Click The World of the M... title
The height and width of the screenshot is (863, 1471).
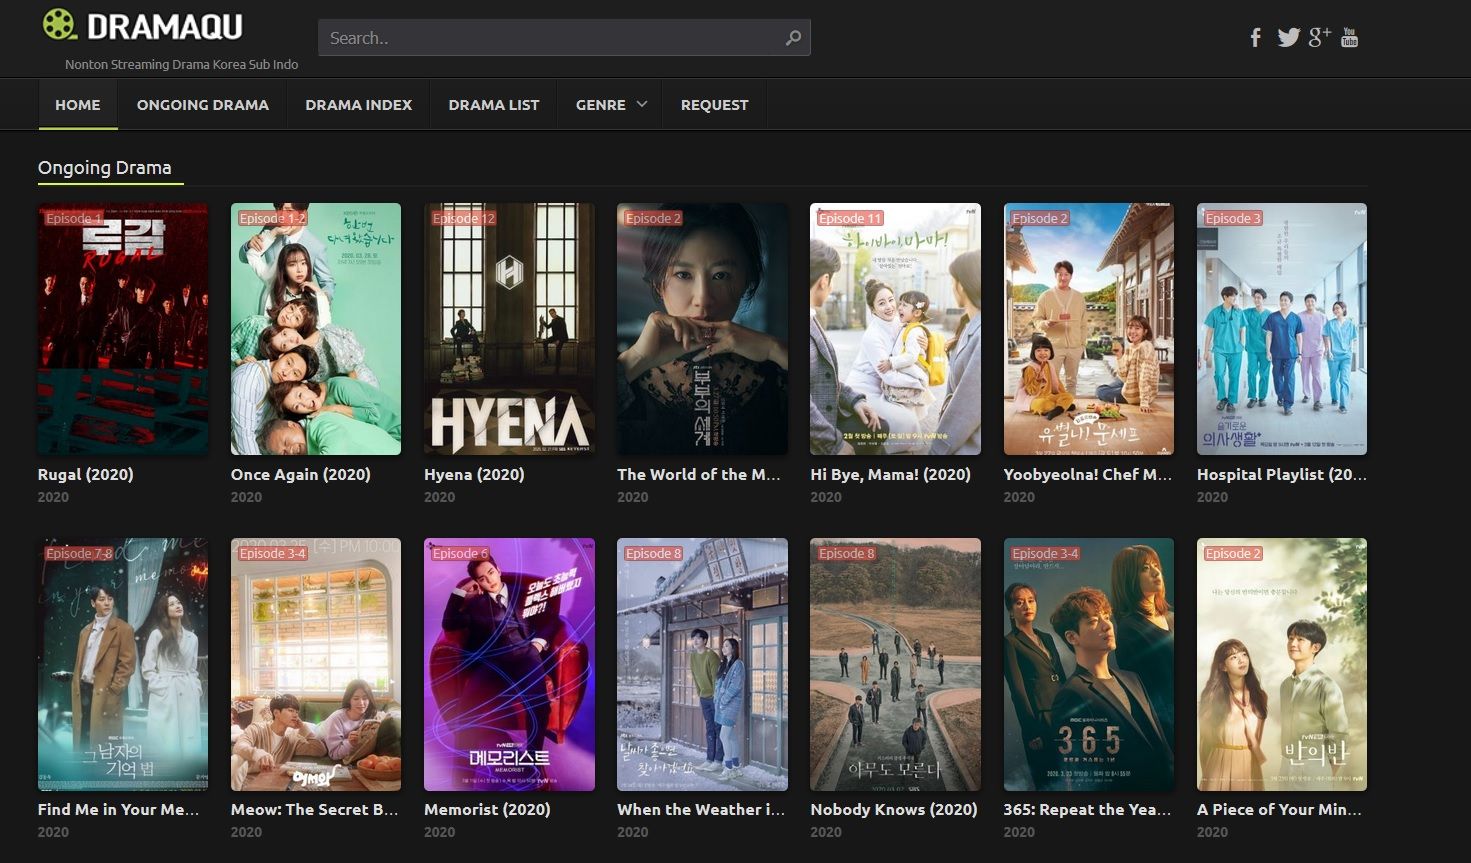tap(699, 474)
